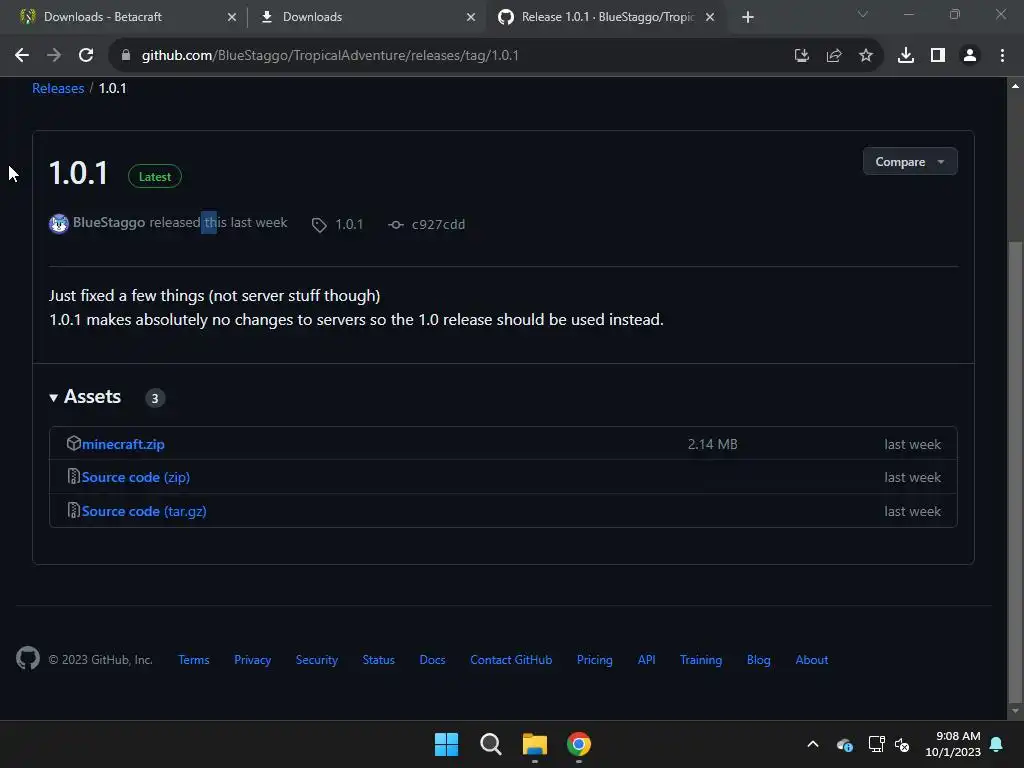Open the Blog footer link

click(x=759, y=660)
